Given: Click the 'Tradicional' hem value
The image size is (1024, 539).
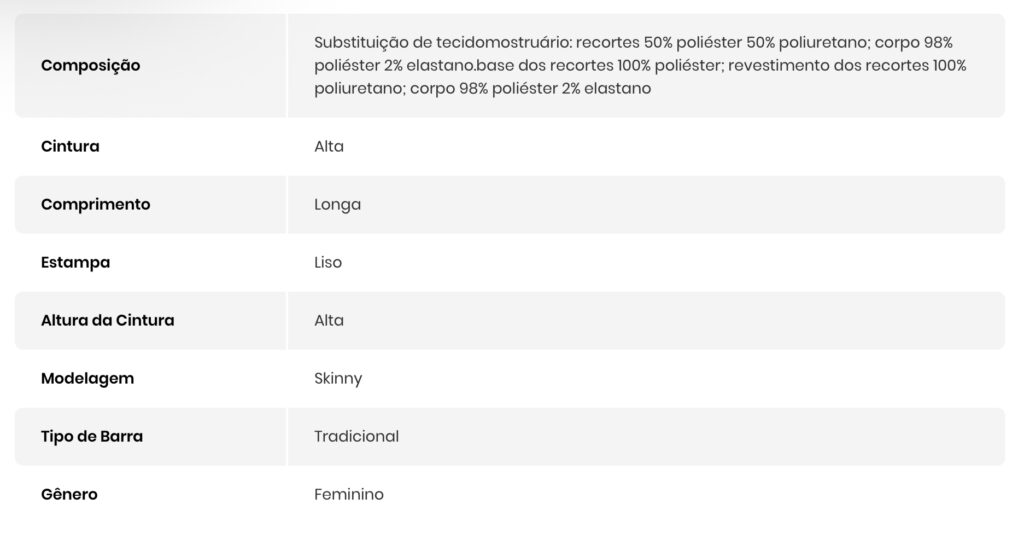Looking at the screenshot, I should point(356,436).
